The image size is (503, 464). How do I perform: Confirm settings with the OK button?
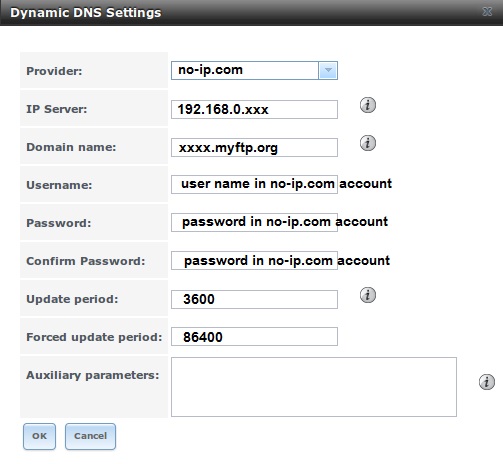point(39,436)
